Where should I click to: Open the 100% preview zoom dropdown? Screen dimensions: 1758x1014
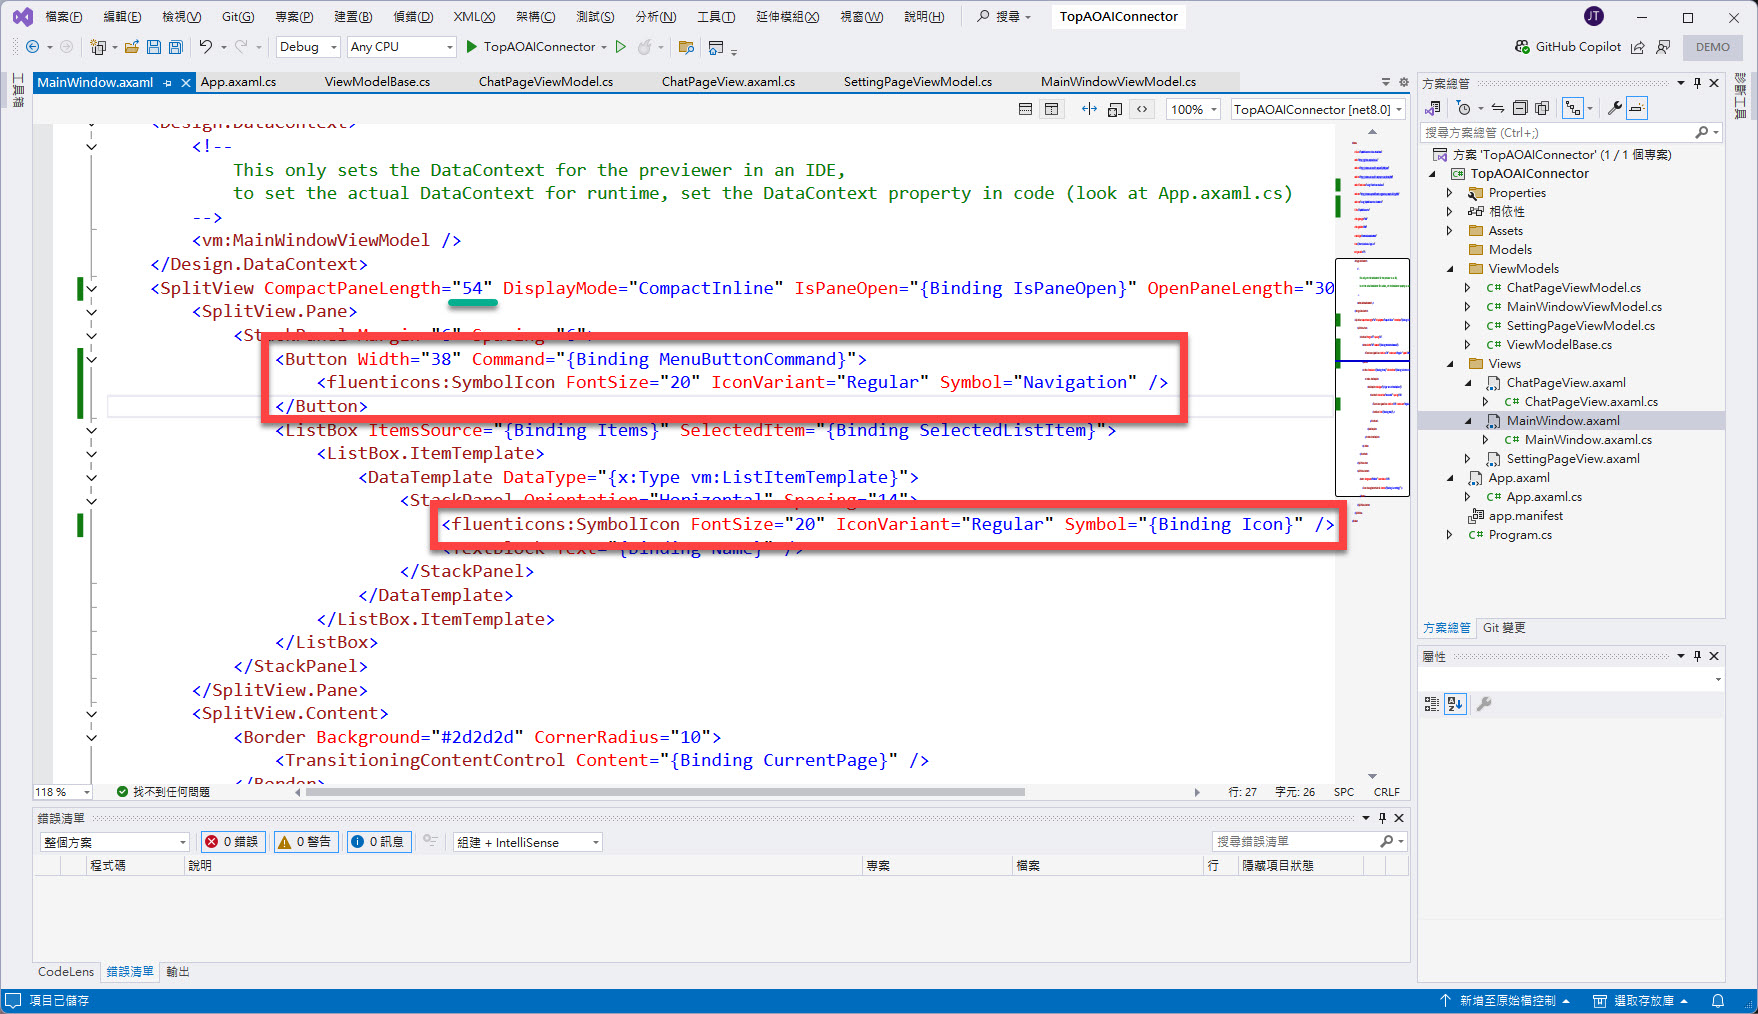click(x=1193, y=109)
